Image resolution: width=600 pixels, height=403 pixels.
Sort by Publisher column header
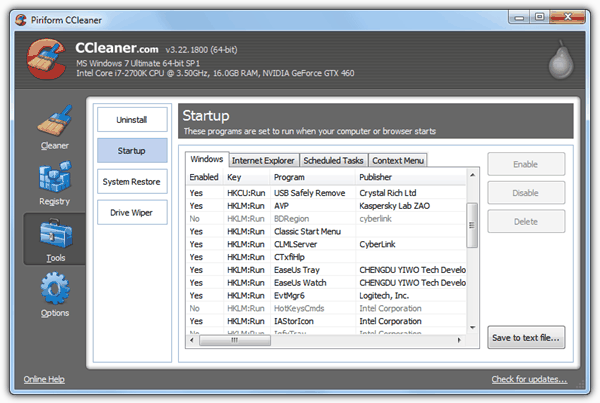pyautogui.click(x=411, y=177)
